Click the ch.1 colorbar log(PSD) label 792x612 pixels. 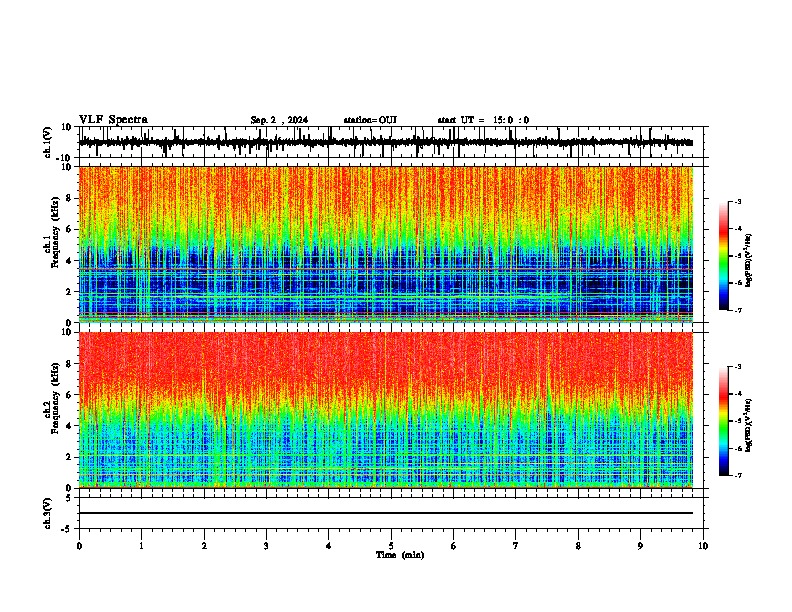click(749, 260)
